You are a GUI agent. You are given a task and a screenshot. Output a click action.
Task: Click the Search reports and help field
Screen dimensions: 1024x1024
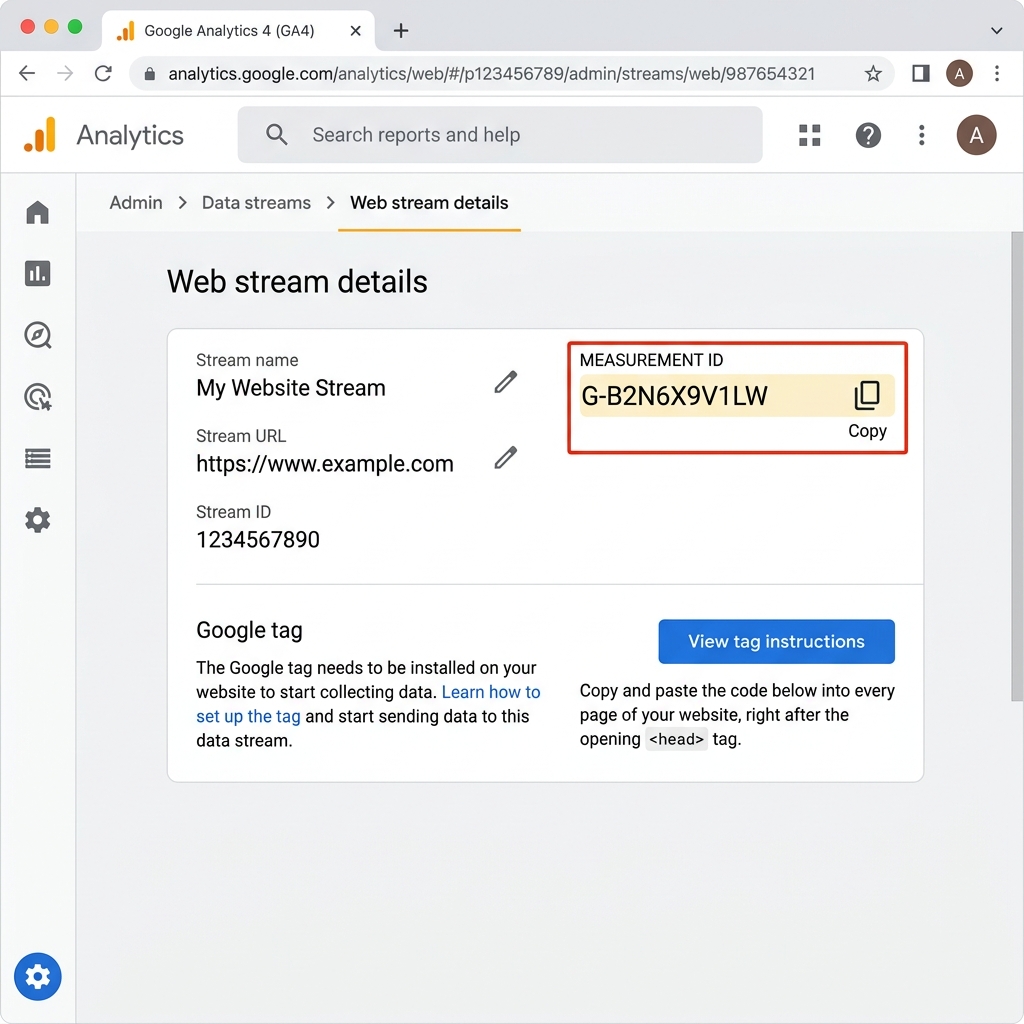click(500, 135)
